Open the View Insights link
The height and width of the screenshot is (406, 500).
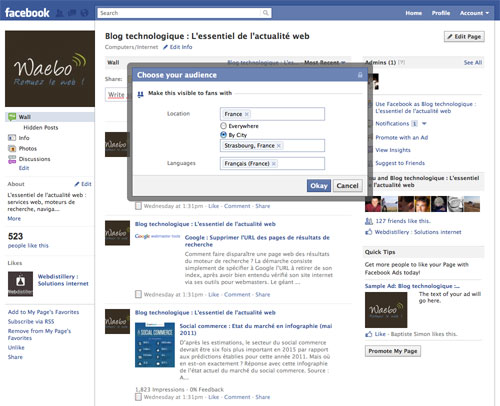coord(393,150)
